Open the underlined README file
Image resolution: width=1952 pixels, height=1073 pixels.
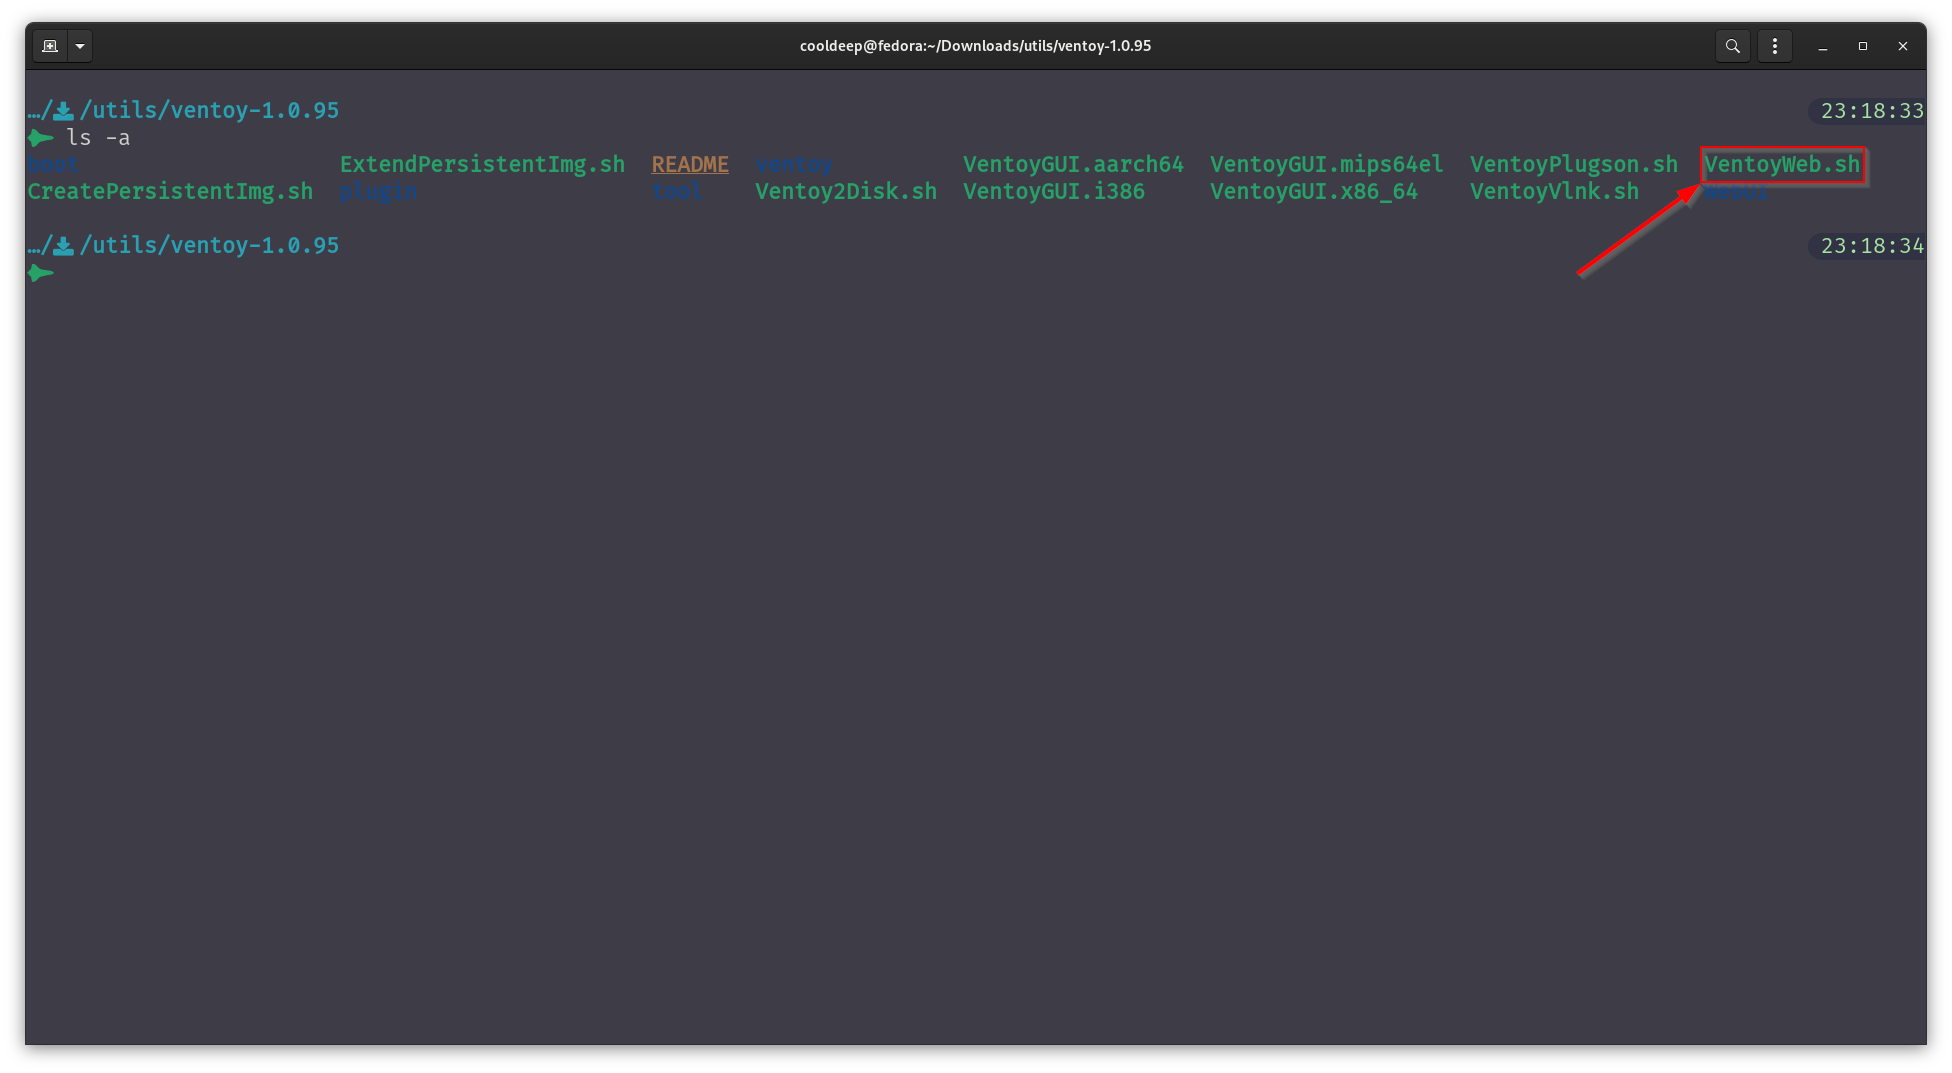tap(689, 164)
